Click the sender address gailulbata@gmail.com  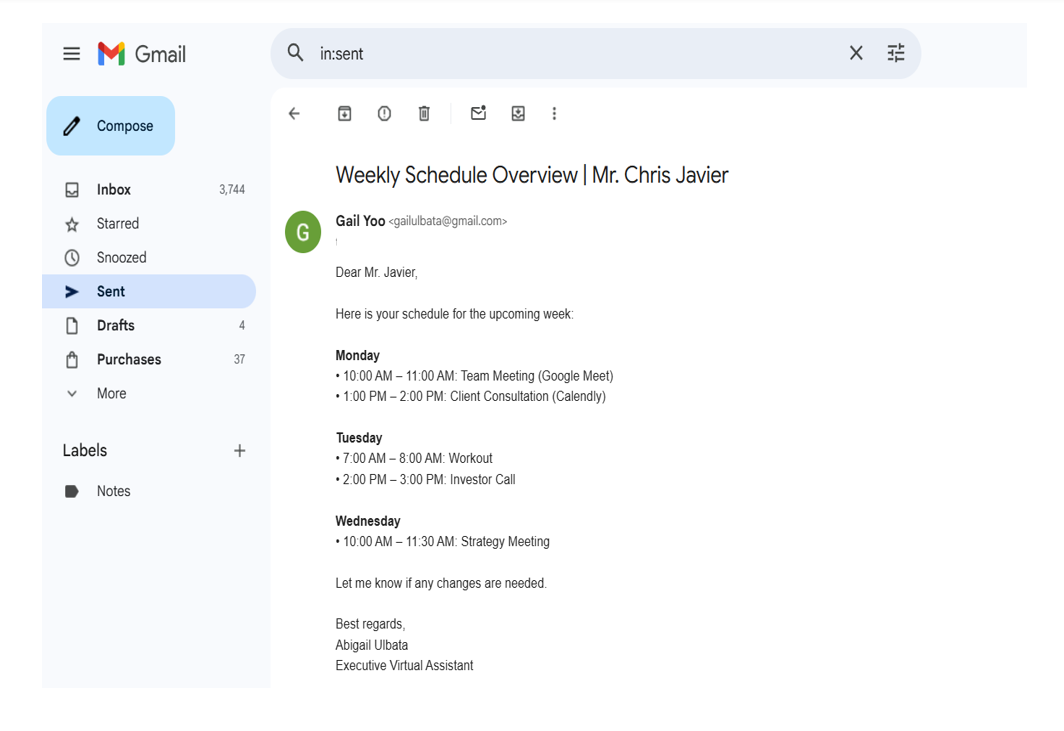(x=448, y=221)
